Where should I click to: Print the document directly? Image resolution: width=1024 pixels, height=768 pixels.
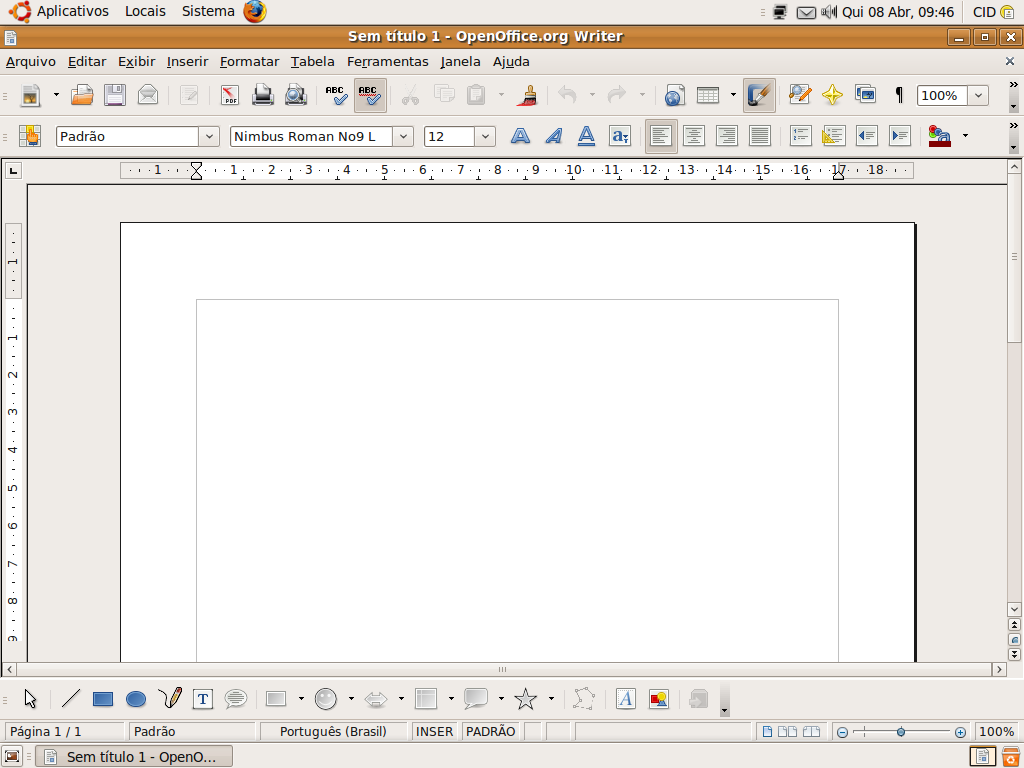click(262, 95)
